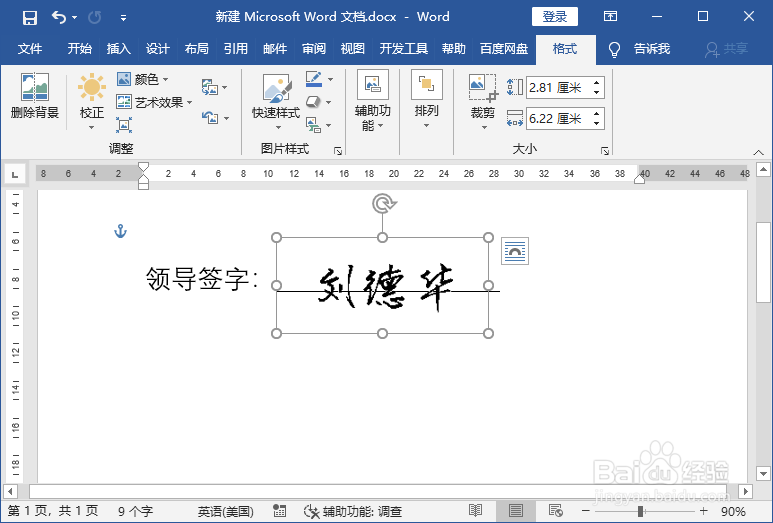This screenshot has width=773, height=523.
Task: Select the signature picture
Action: coord(383,286)
